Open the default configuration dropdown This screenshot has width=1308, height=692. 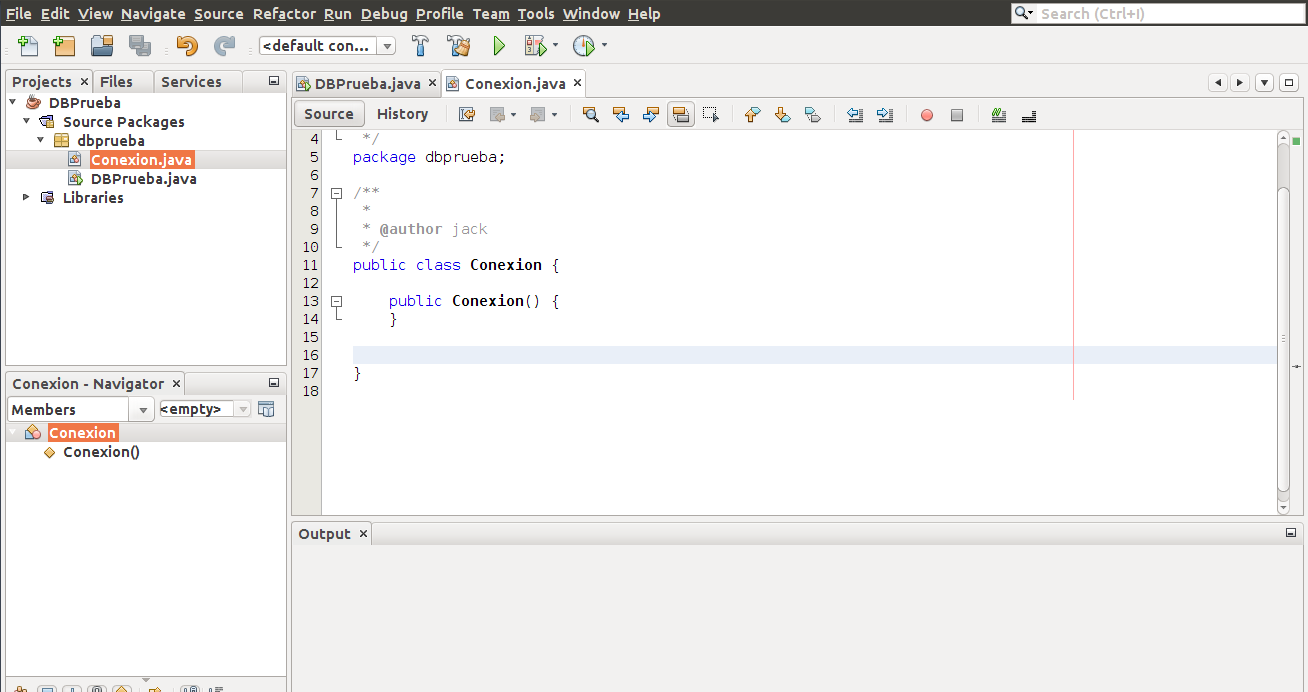[386, 45]
